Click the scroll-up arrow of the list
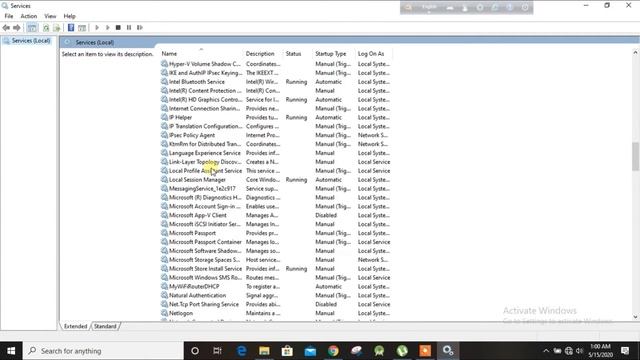Viewport: 640px width, 360px height. pyautogui.click(x=636, y=53)
